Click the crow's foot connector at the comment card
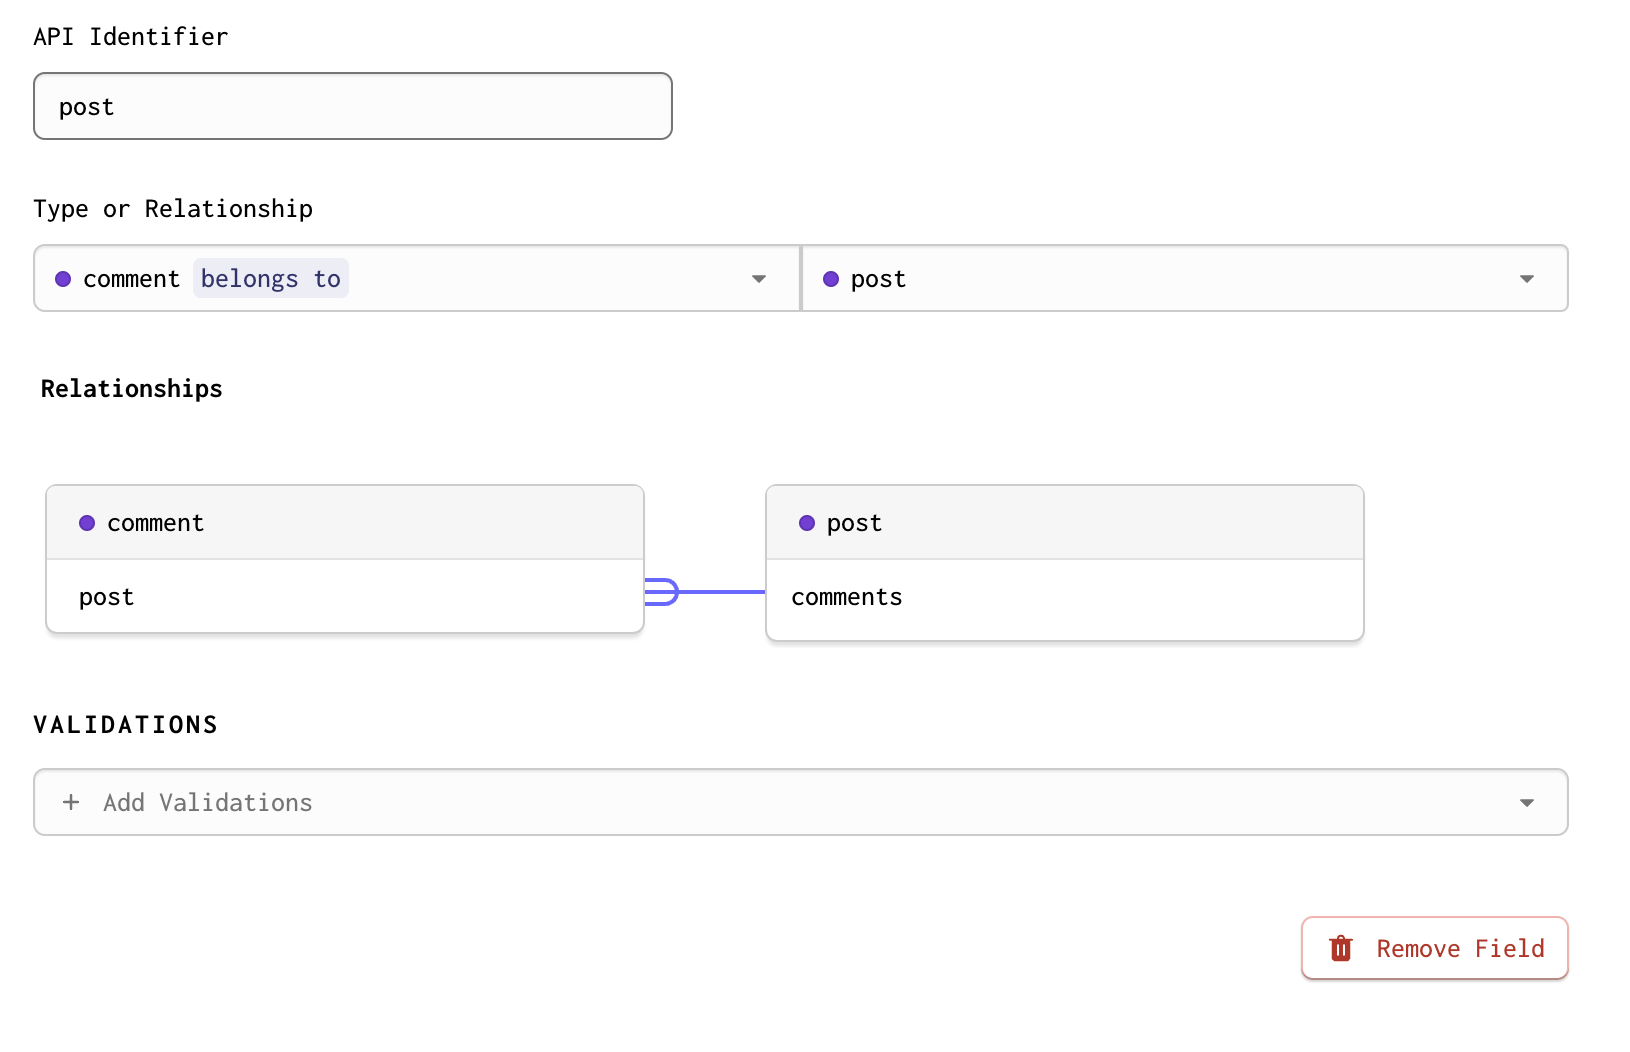This screenshot has width=1630, height=1052. point(661,592)
